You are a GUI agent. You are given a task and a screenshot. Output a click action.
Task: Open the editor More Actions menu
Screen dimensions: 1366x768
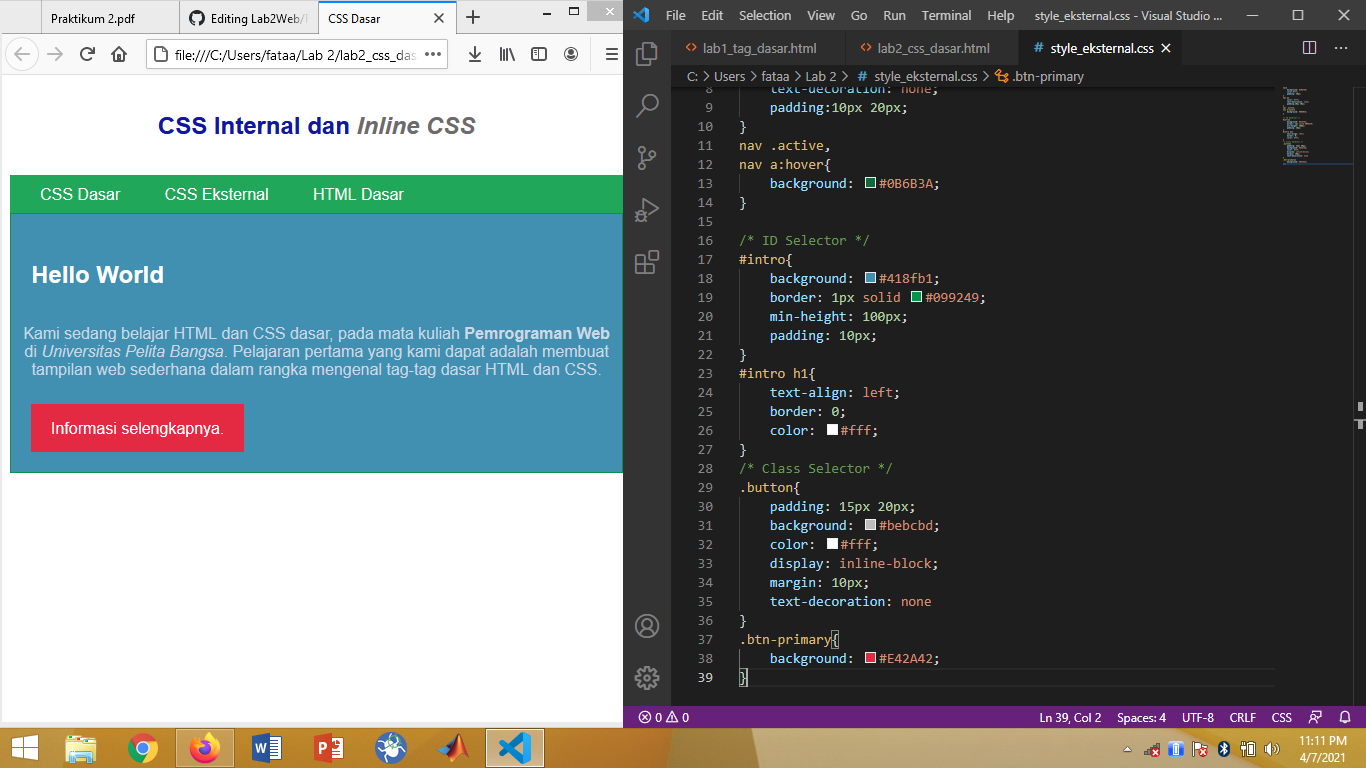pyautogui.click(x=1341, y=47)
